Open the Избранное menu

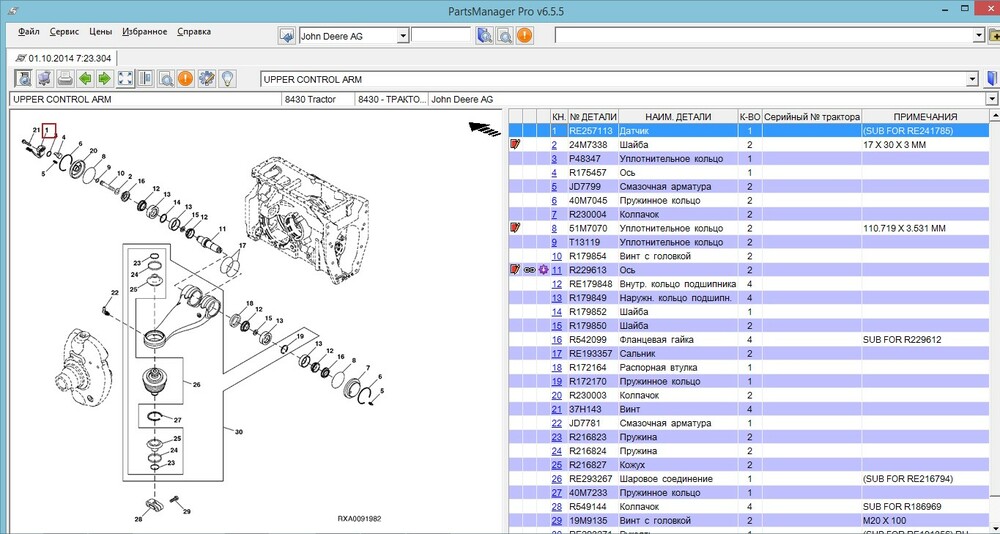click(146, 31)
